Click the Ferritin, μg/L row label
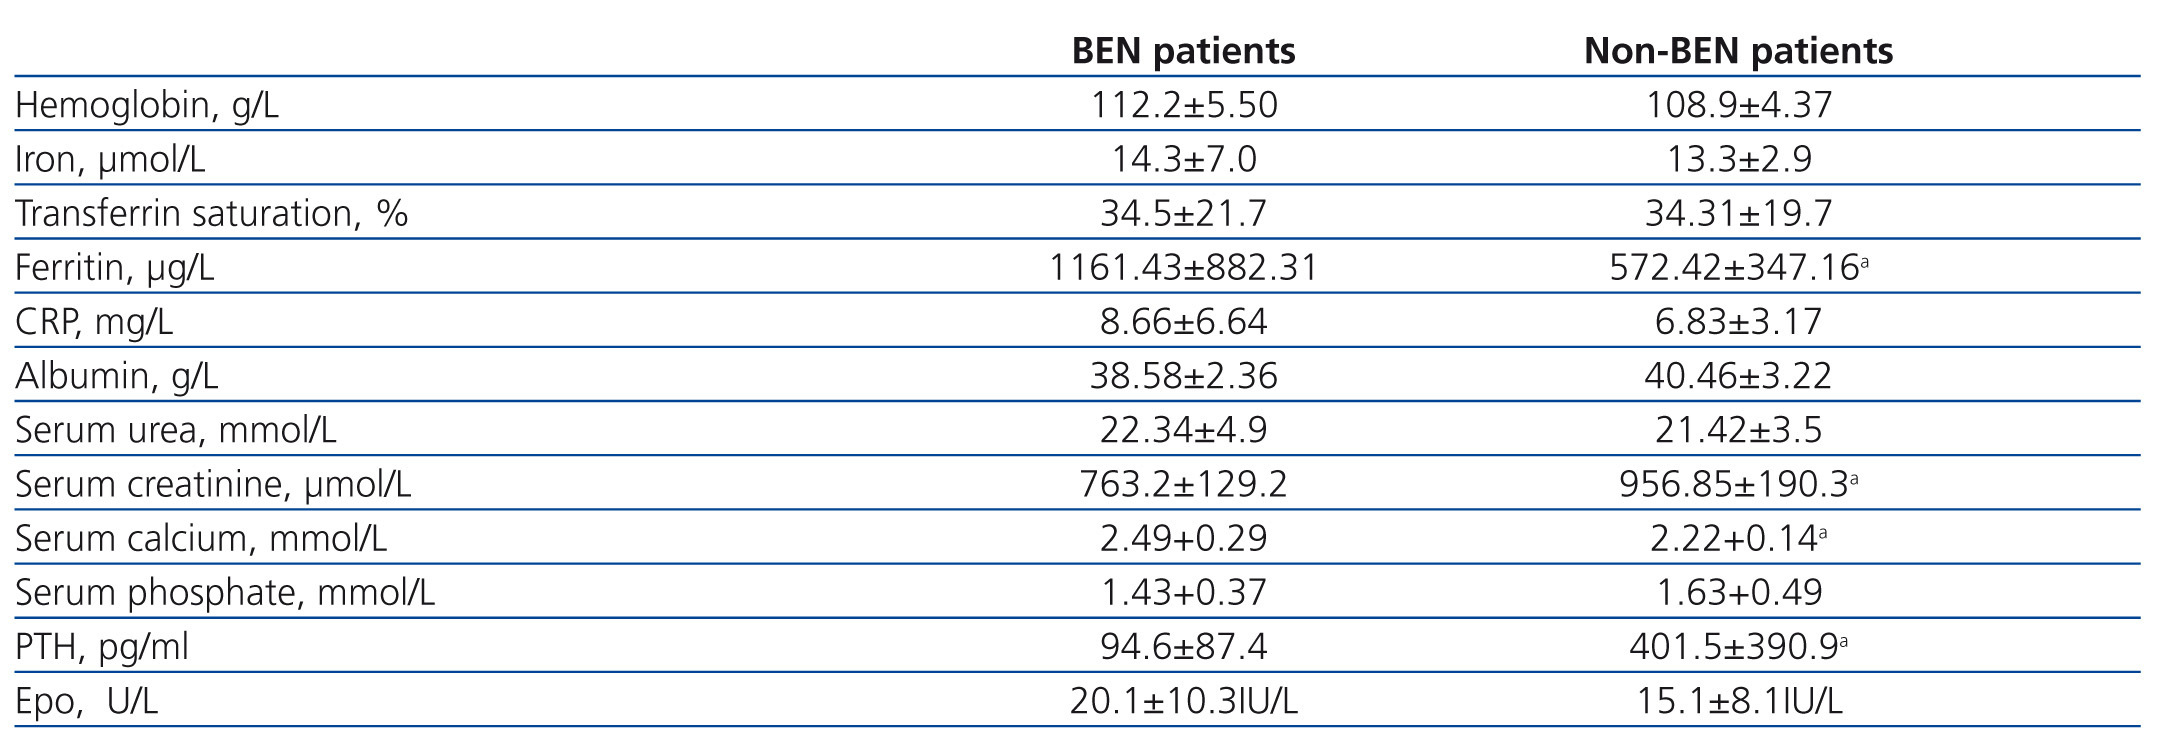 tap(114, 267)
